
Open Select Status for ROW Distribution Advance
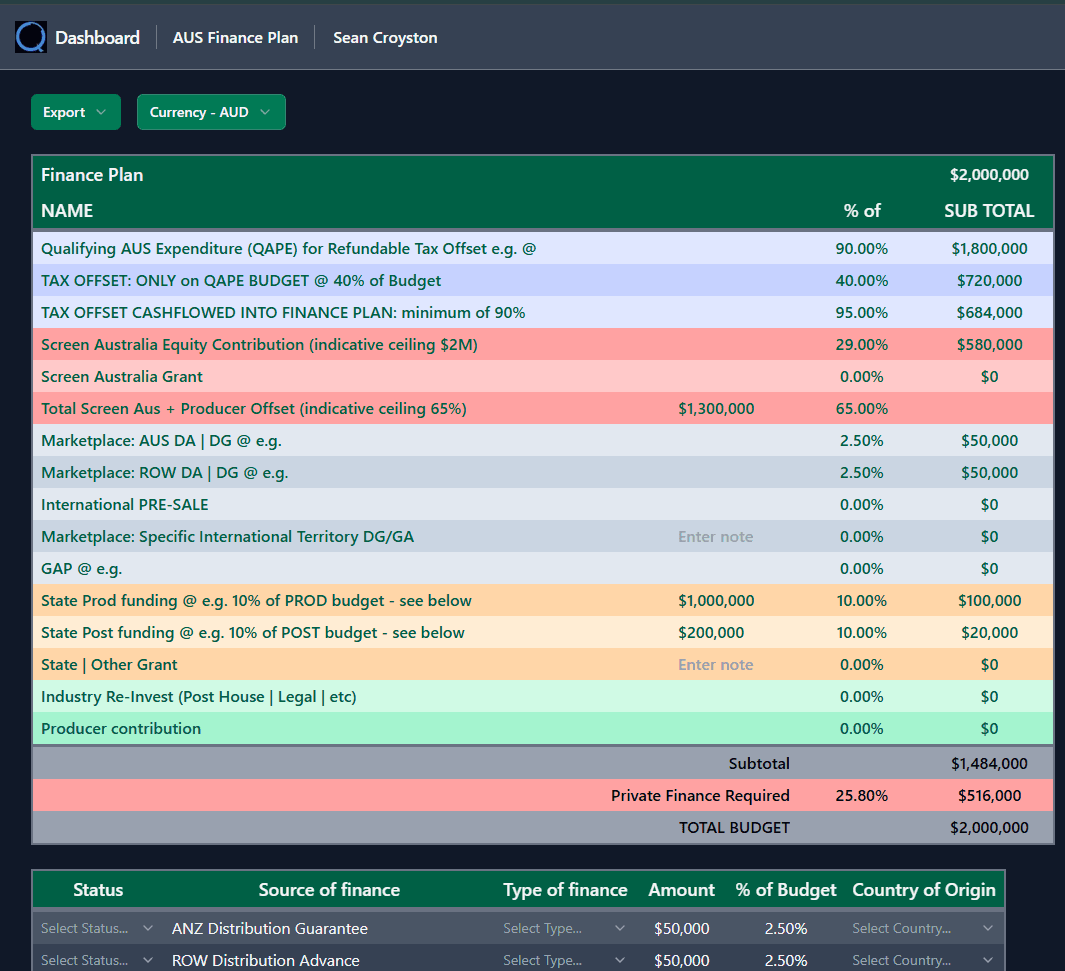click(x=96, y=960)
